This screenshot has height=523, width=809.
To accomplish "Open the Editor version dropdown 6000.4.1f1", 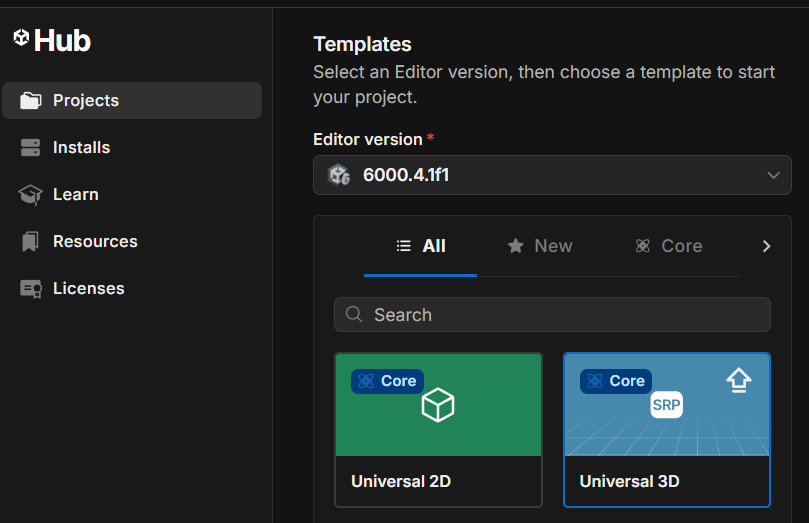I will tap(552, 175).
